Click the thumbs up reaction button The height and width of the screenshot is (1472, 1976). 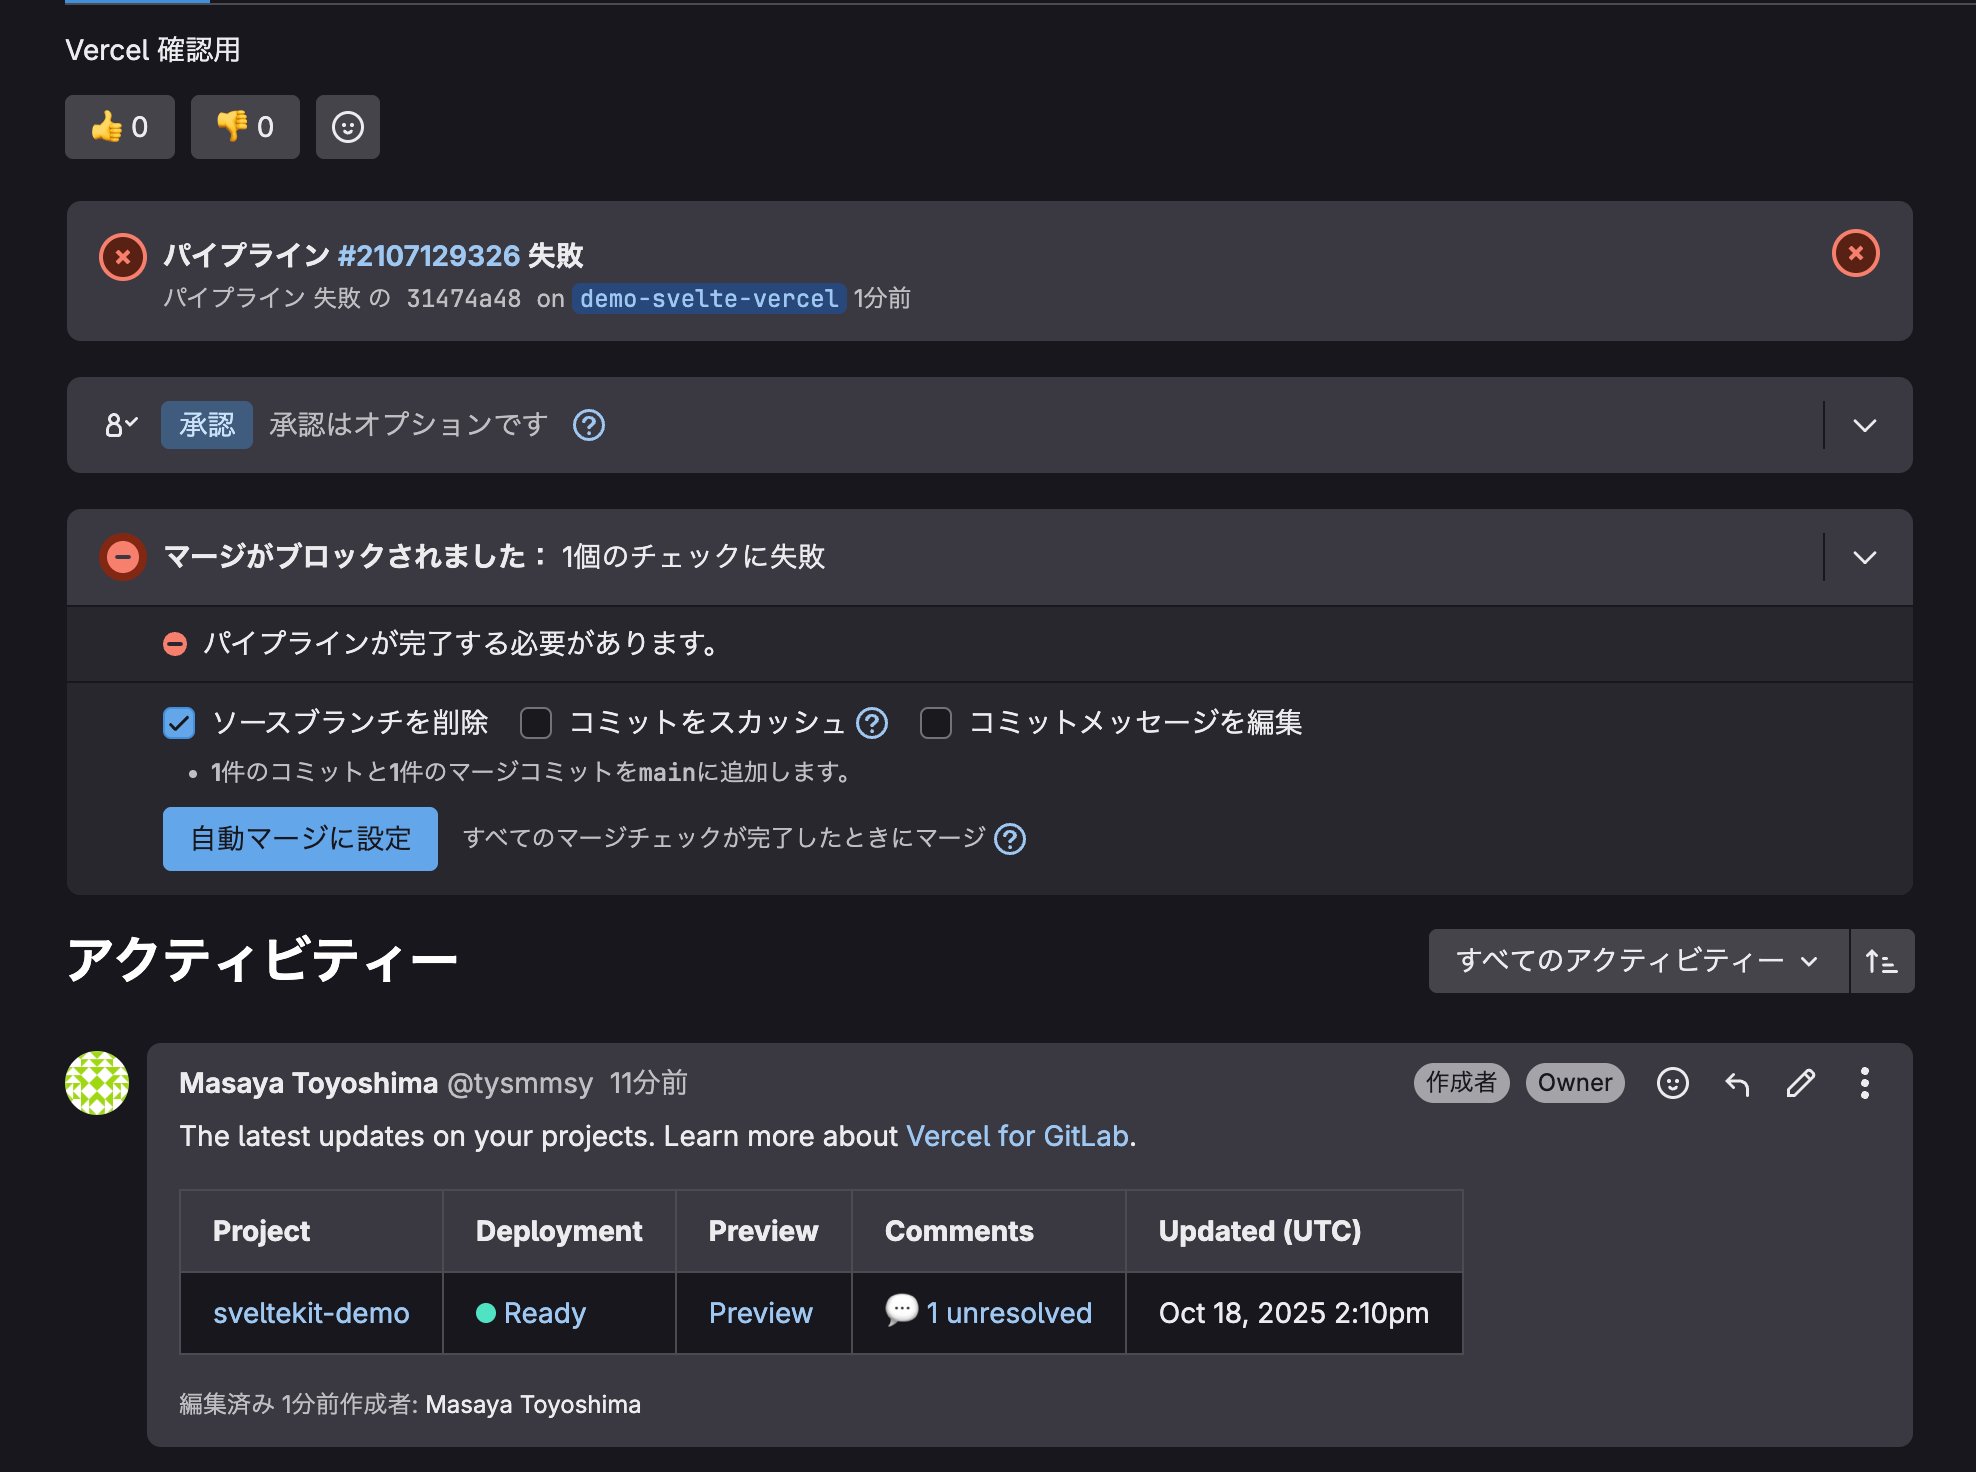coord(120,127)
